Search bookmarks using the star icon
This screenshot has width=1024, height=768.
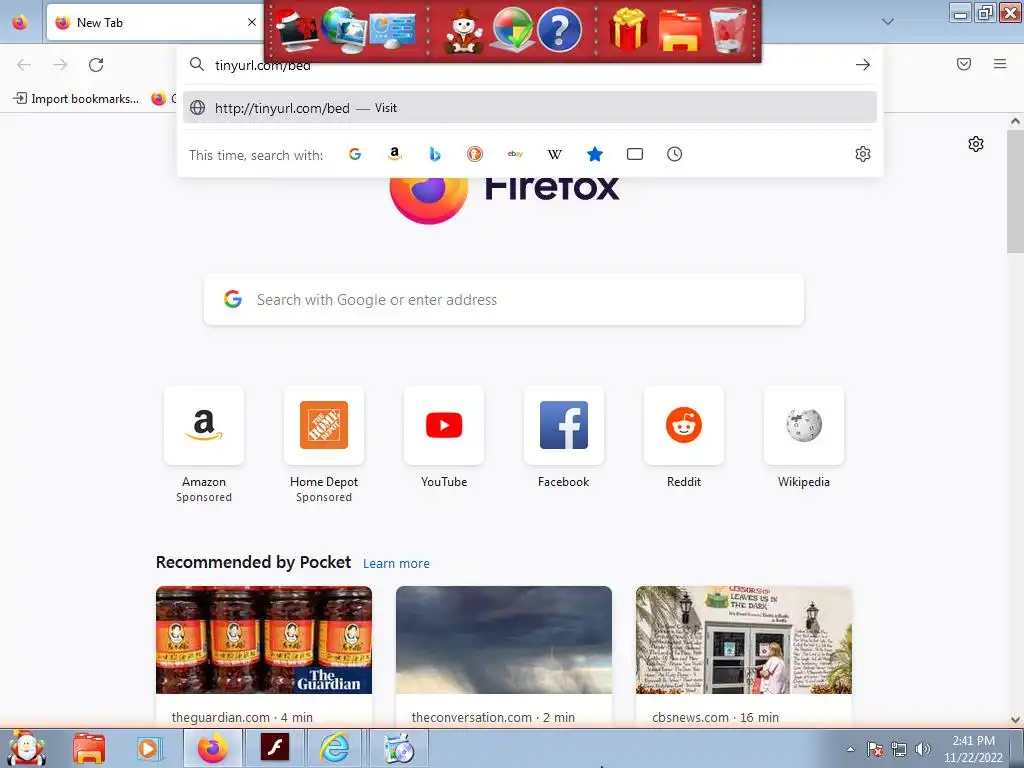click(594, 154)
